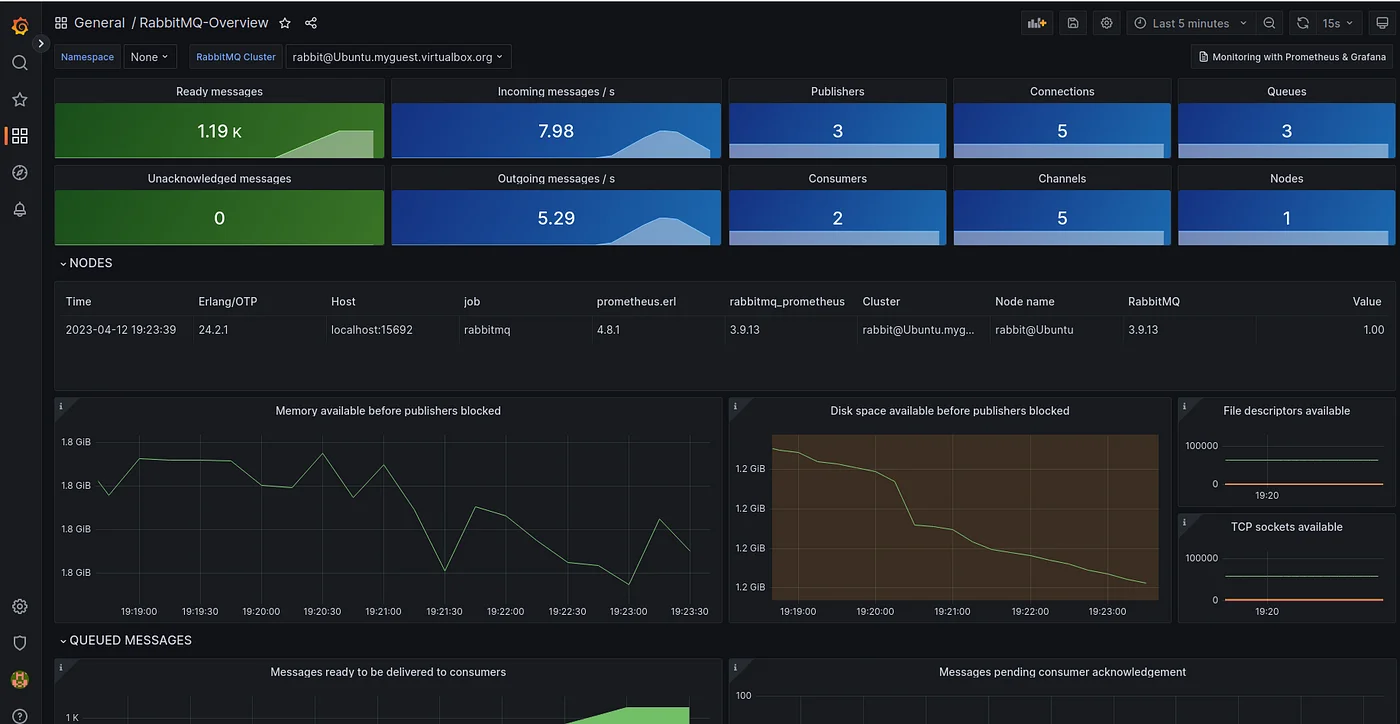
Task: Open the Help question mark icon
Action: 20,716
